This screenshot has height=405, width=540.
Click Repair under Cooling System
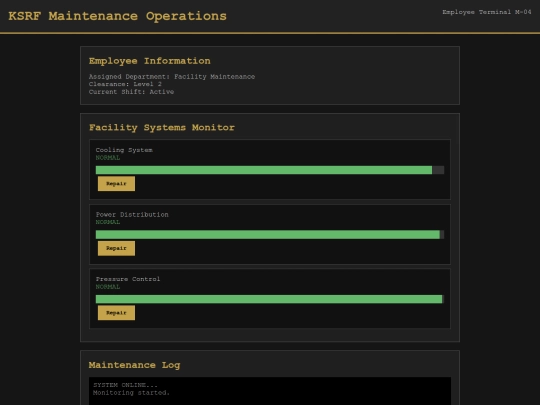pos(116,184)
